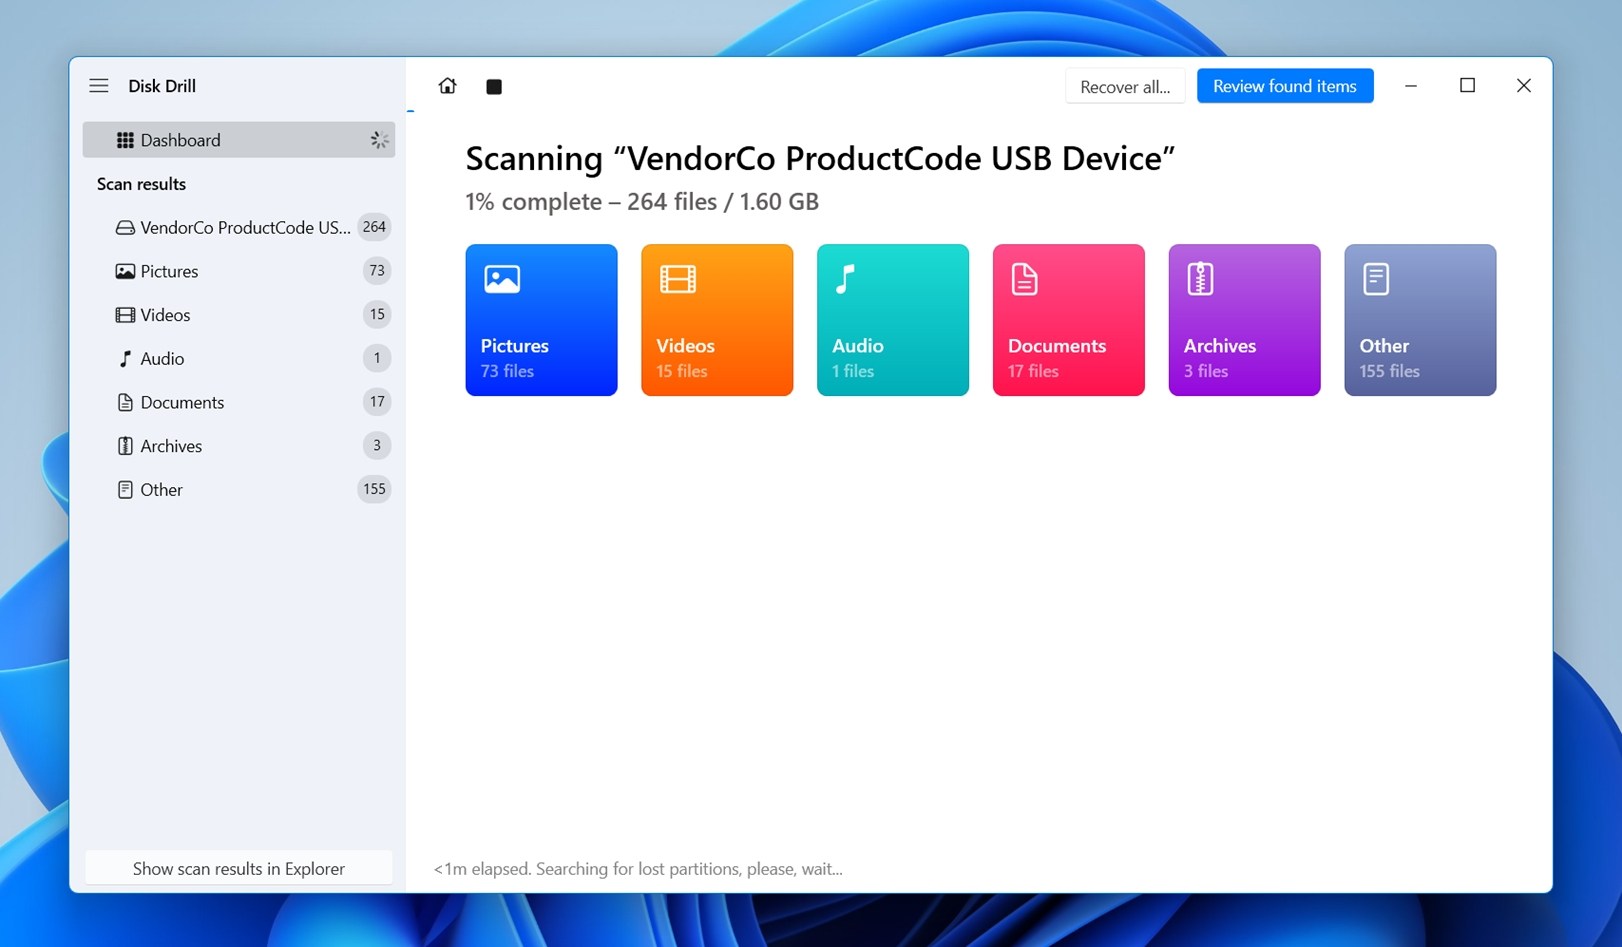
Task: Click the image icon on Pictures card
Action: [502, 279]
